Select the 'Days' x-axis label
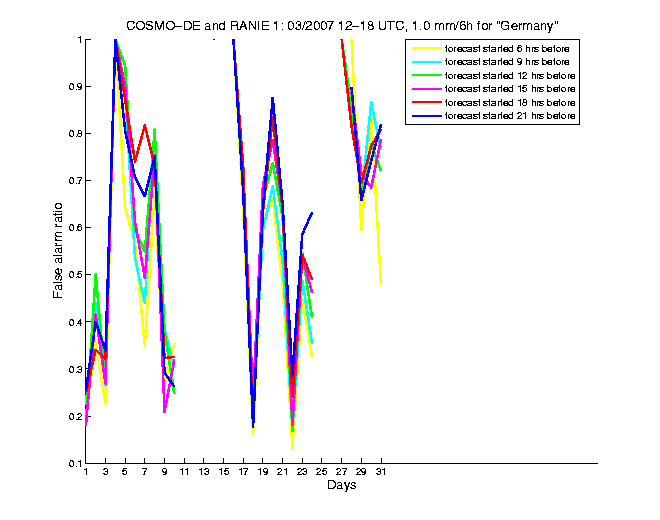This screenshot has height=520, width=660. click(341, 485)
